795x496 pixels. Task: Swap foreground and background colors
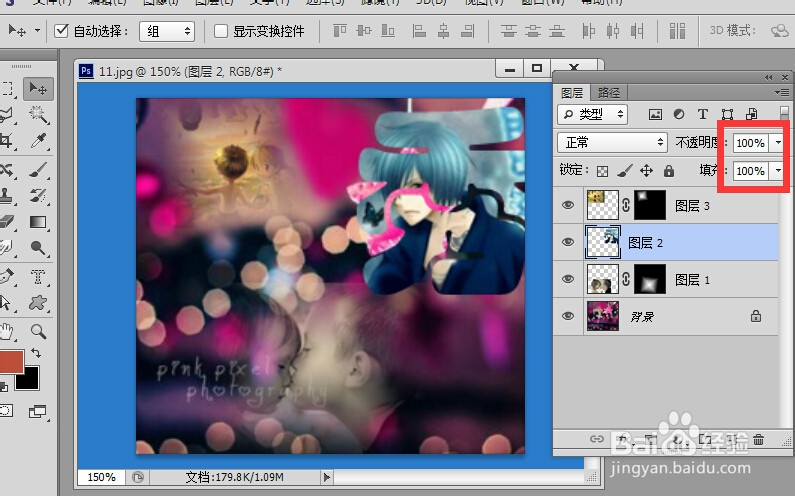[35, 352]
